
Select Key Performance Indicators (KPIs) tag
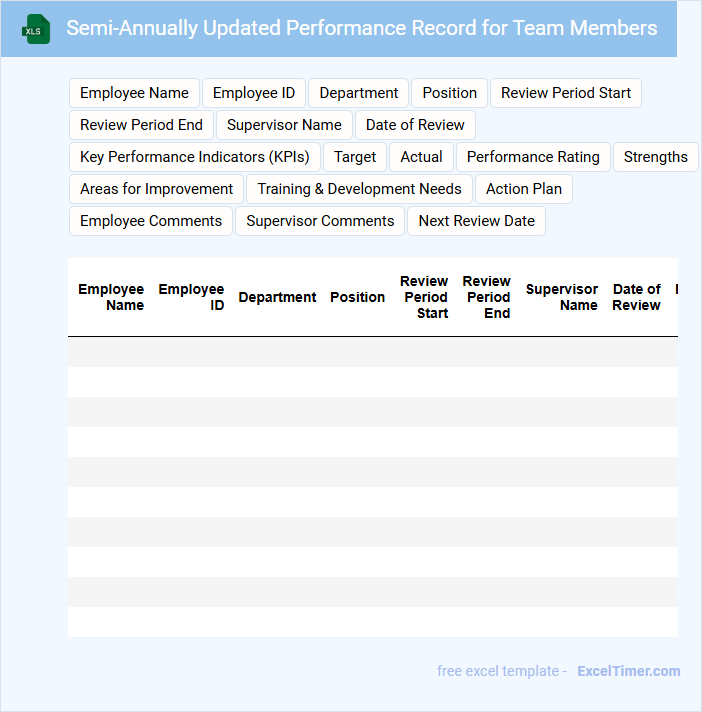[195, 157]
